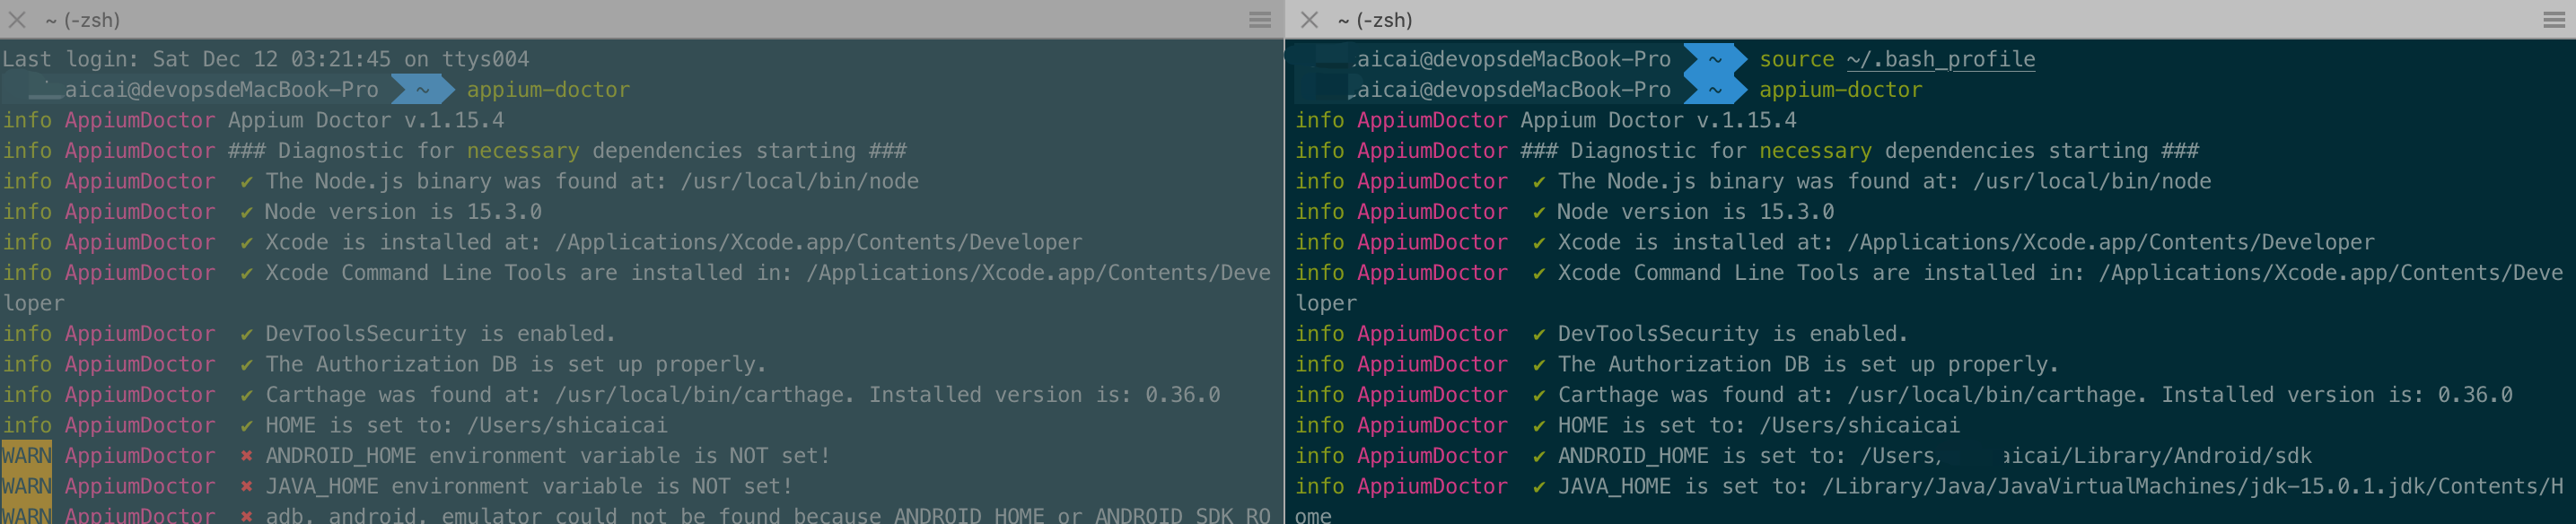Click 'source' command in right pane
This screenshot has height=524, width=2576.
pyautogui.click(x=1797, y=59)
